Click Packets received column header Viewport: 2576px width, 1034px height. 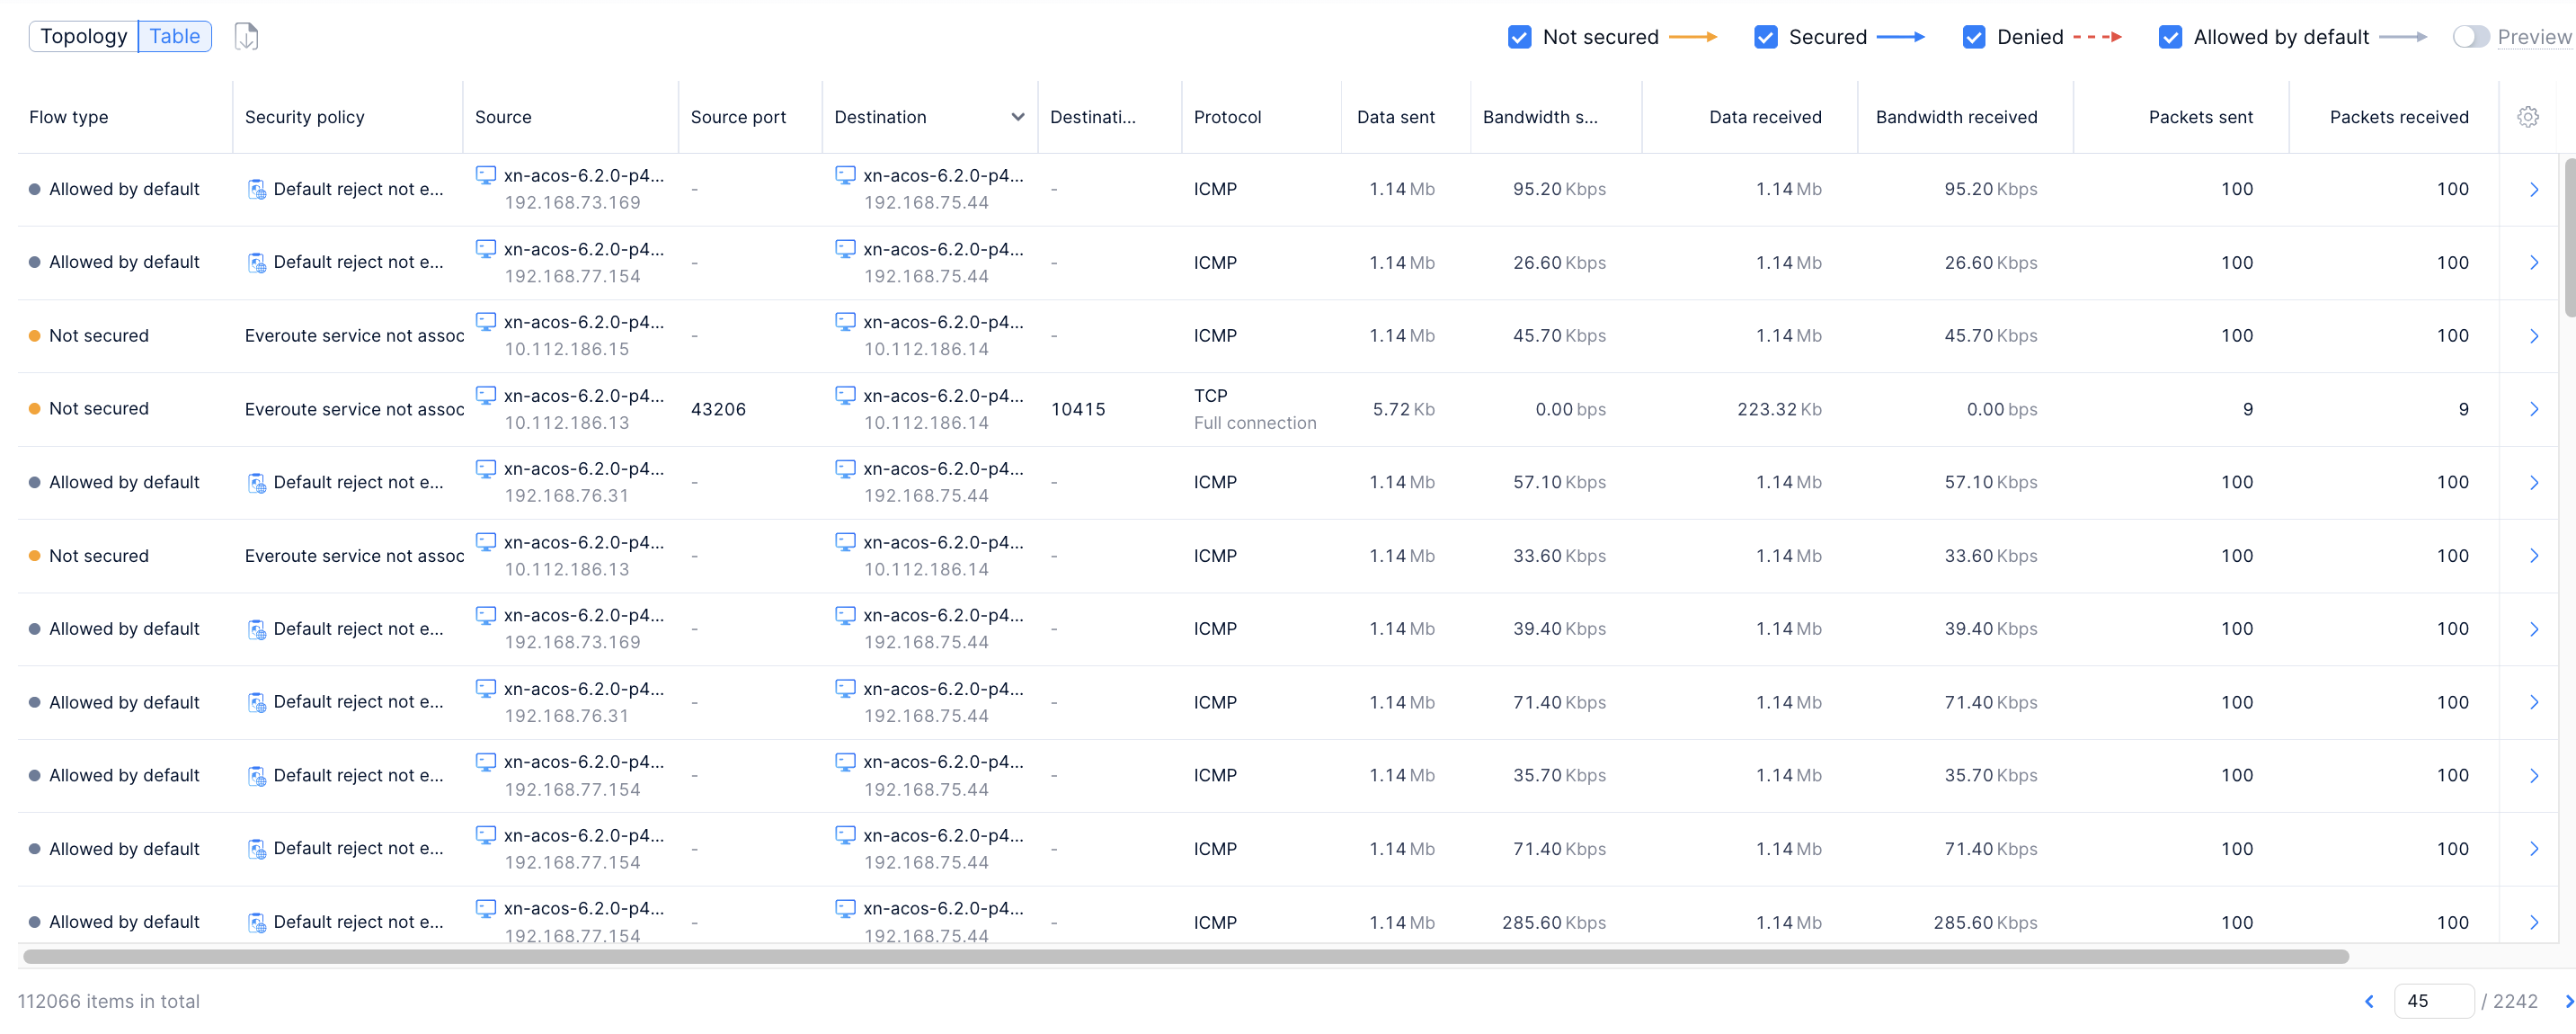[2398, 117]
